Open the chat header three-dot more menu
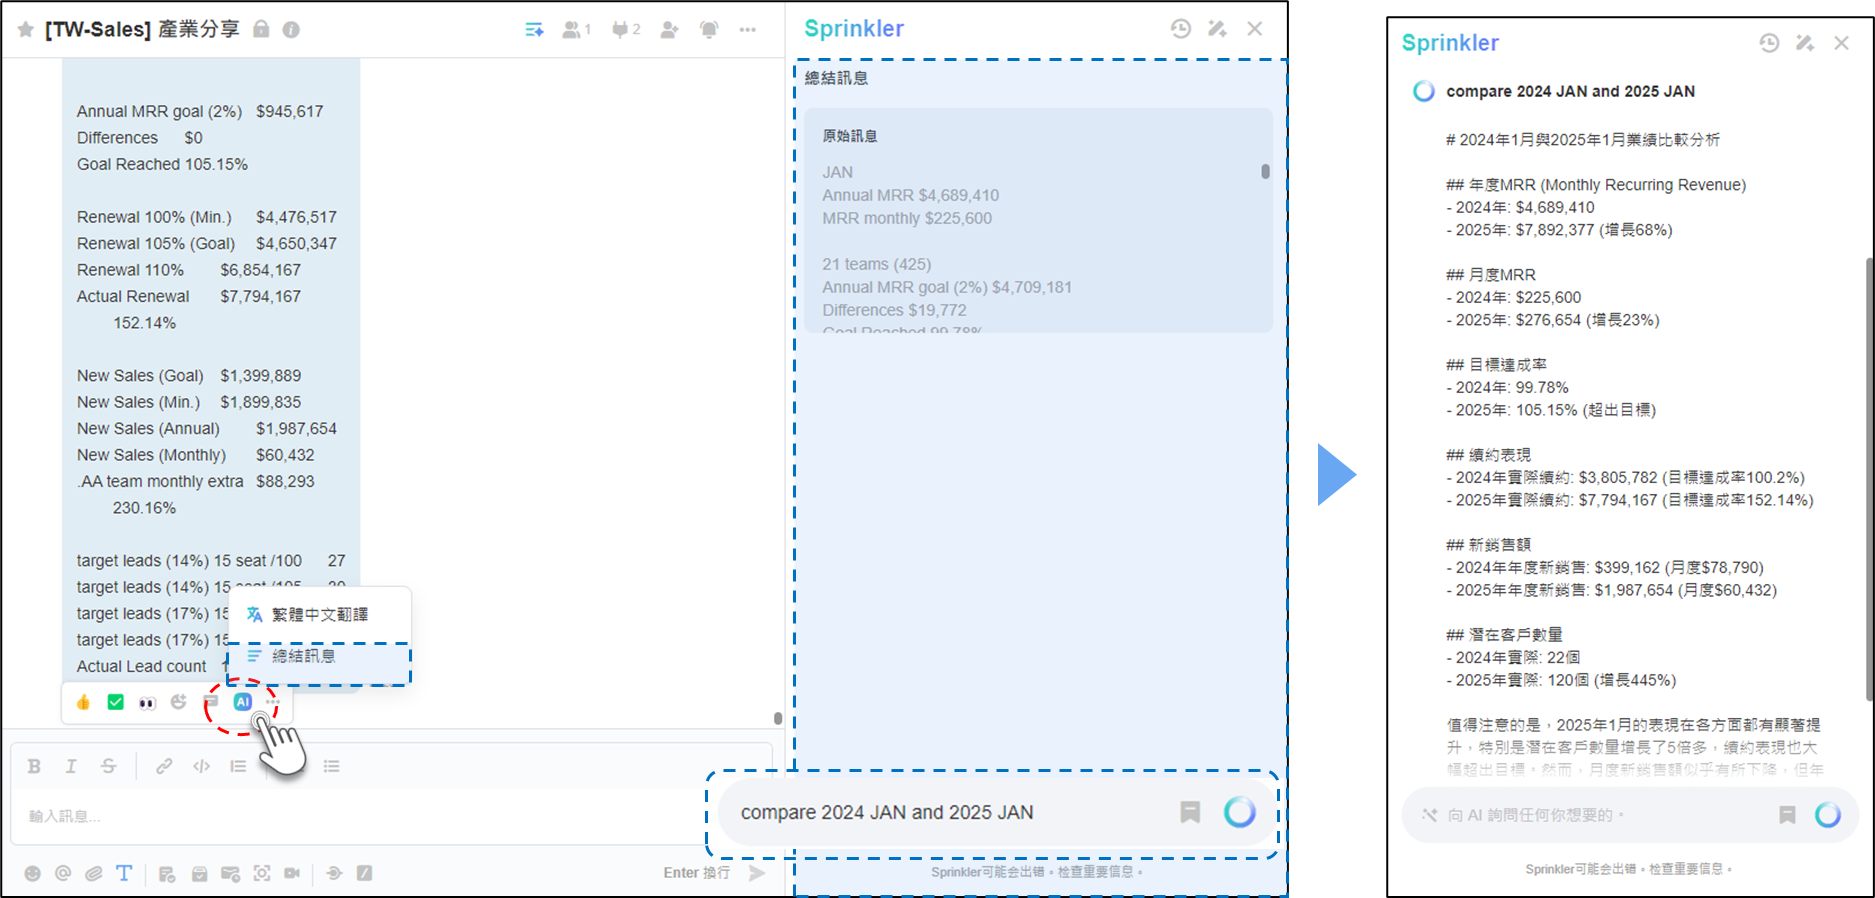 coord(748,30)
